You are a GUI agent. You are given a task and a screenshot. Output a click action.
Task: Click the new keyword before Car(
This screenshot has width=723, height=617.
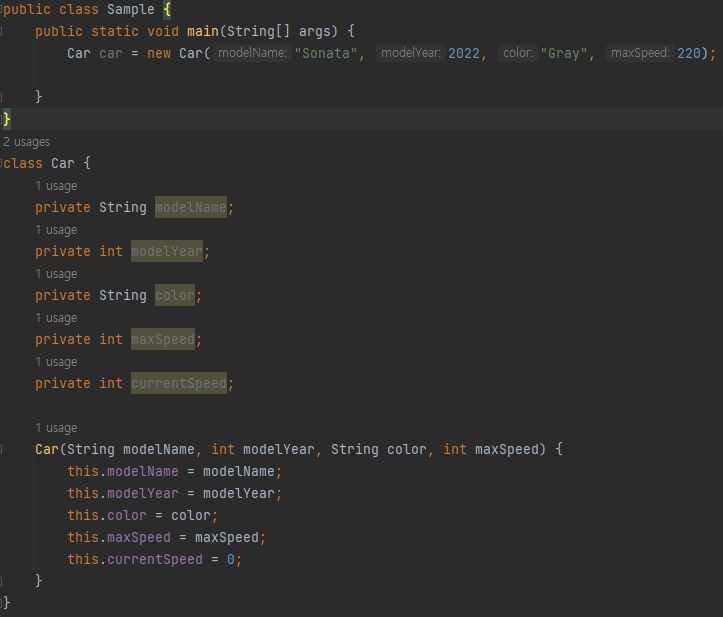coord(159,53)
